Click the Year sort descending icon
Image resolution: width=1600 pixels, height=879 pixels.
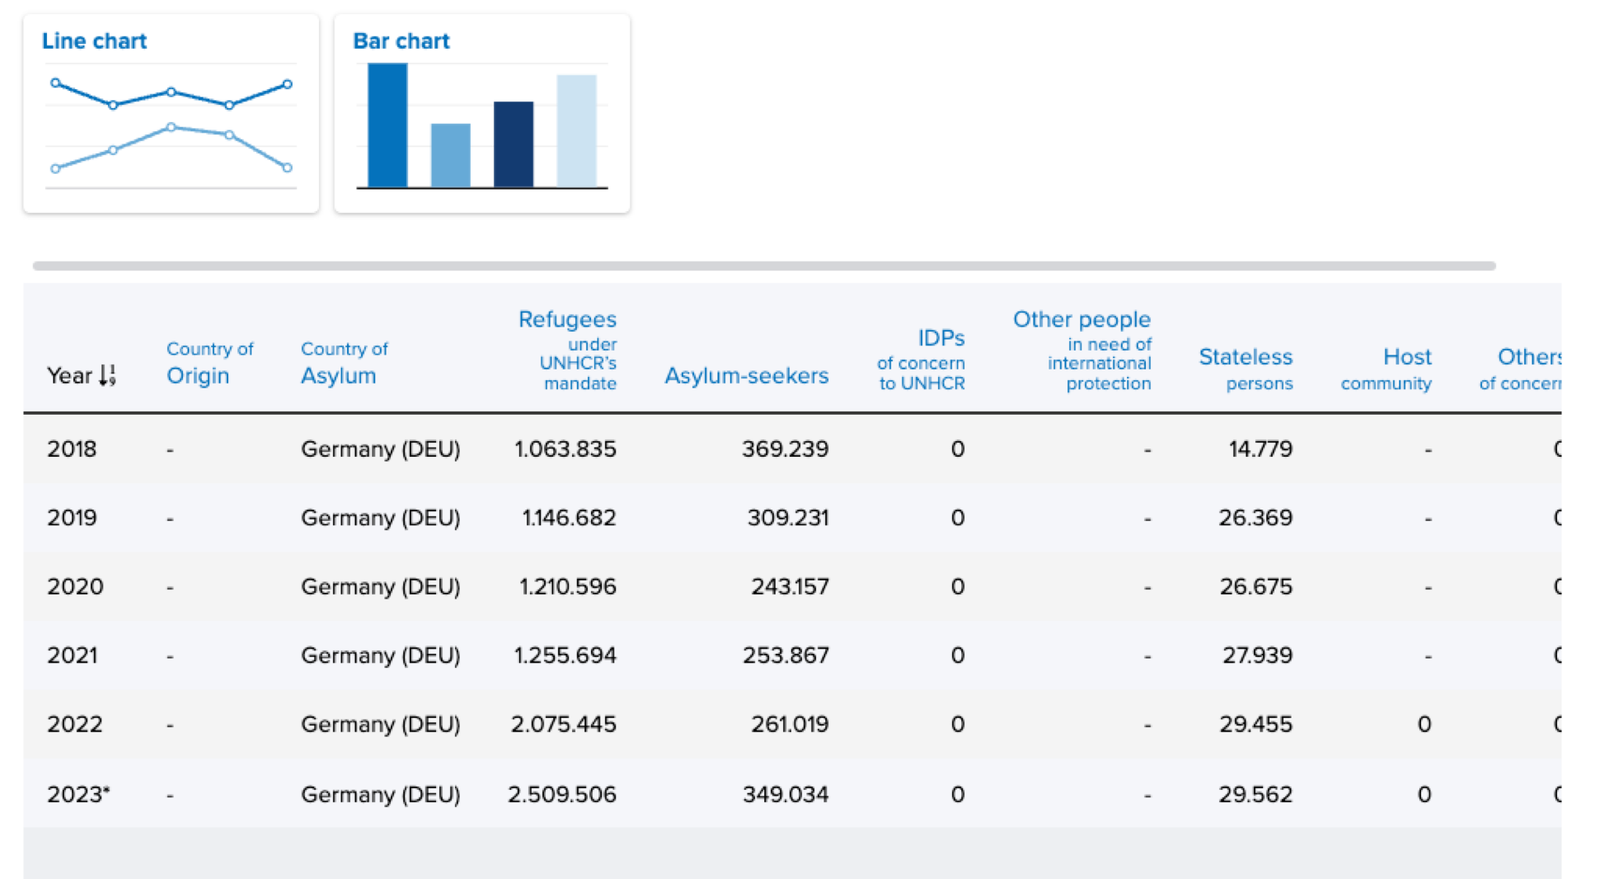click(x=108, y=376)
